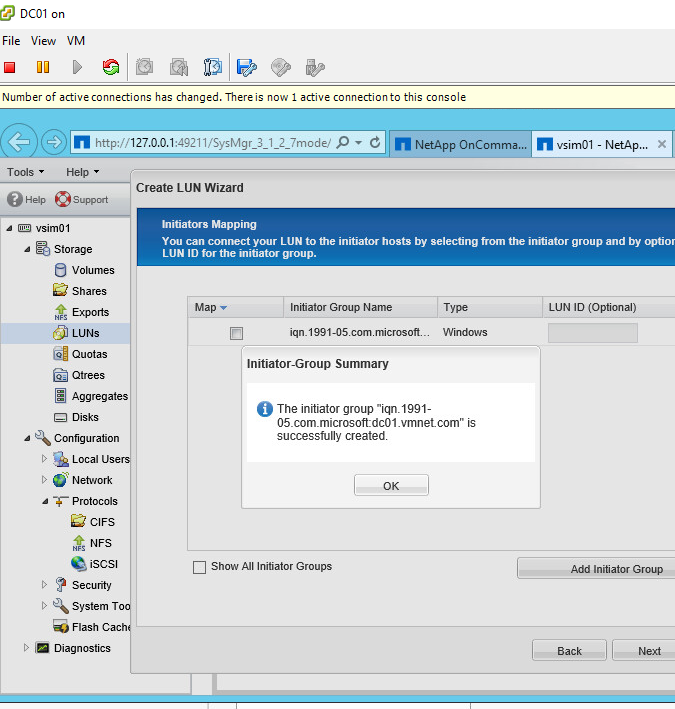Image resolution: width=675 pixels, height=709 pixels.
Task: Click iqn.1991-05.com.microsoft... group name cell
Action: tap(360, 332)
